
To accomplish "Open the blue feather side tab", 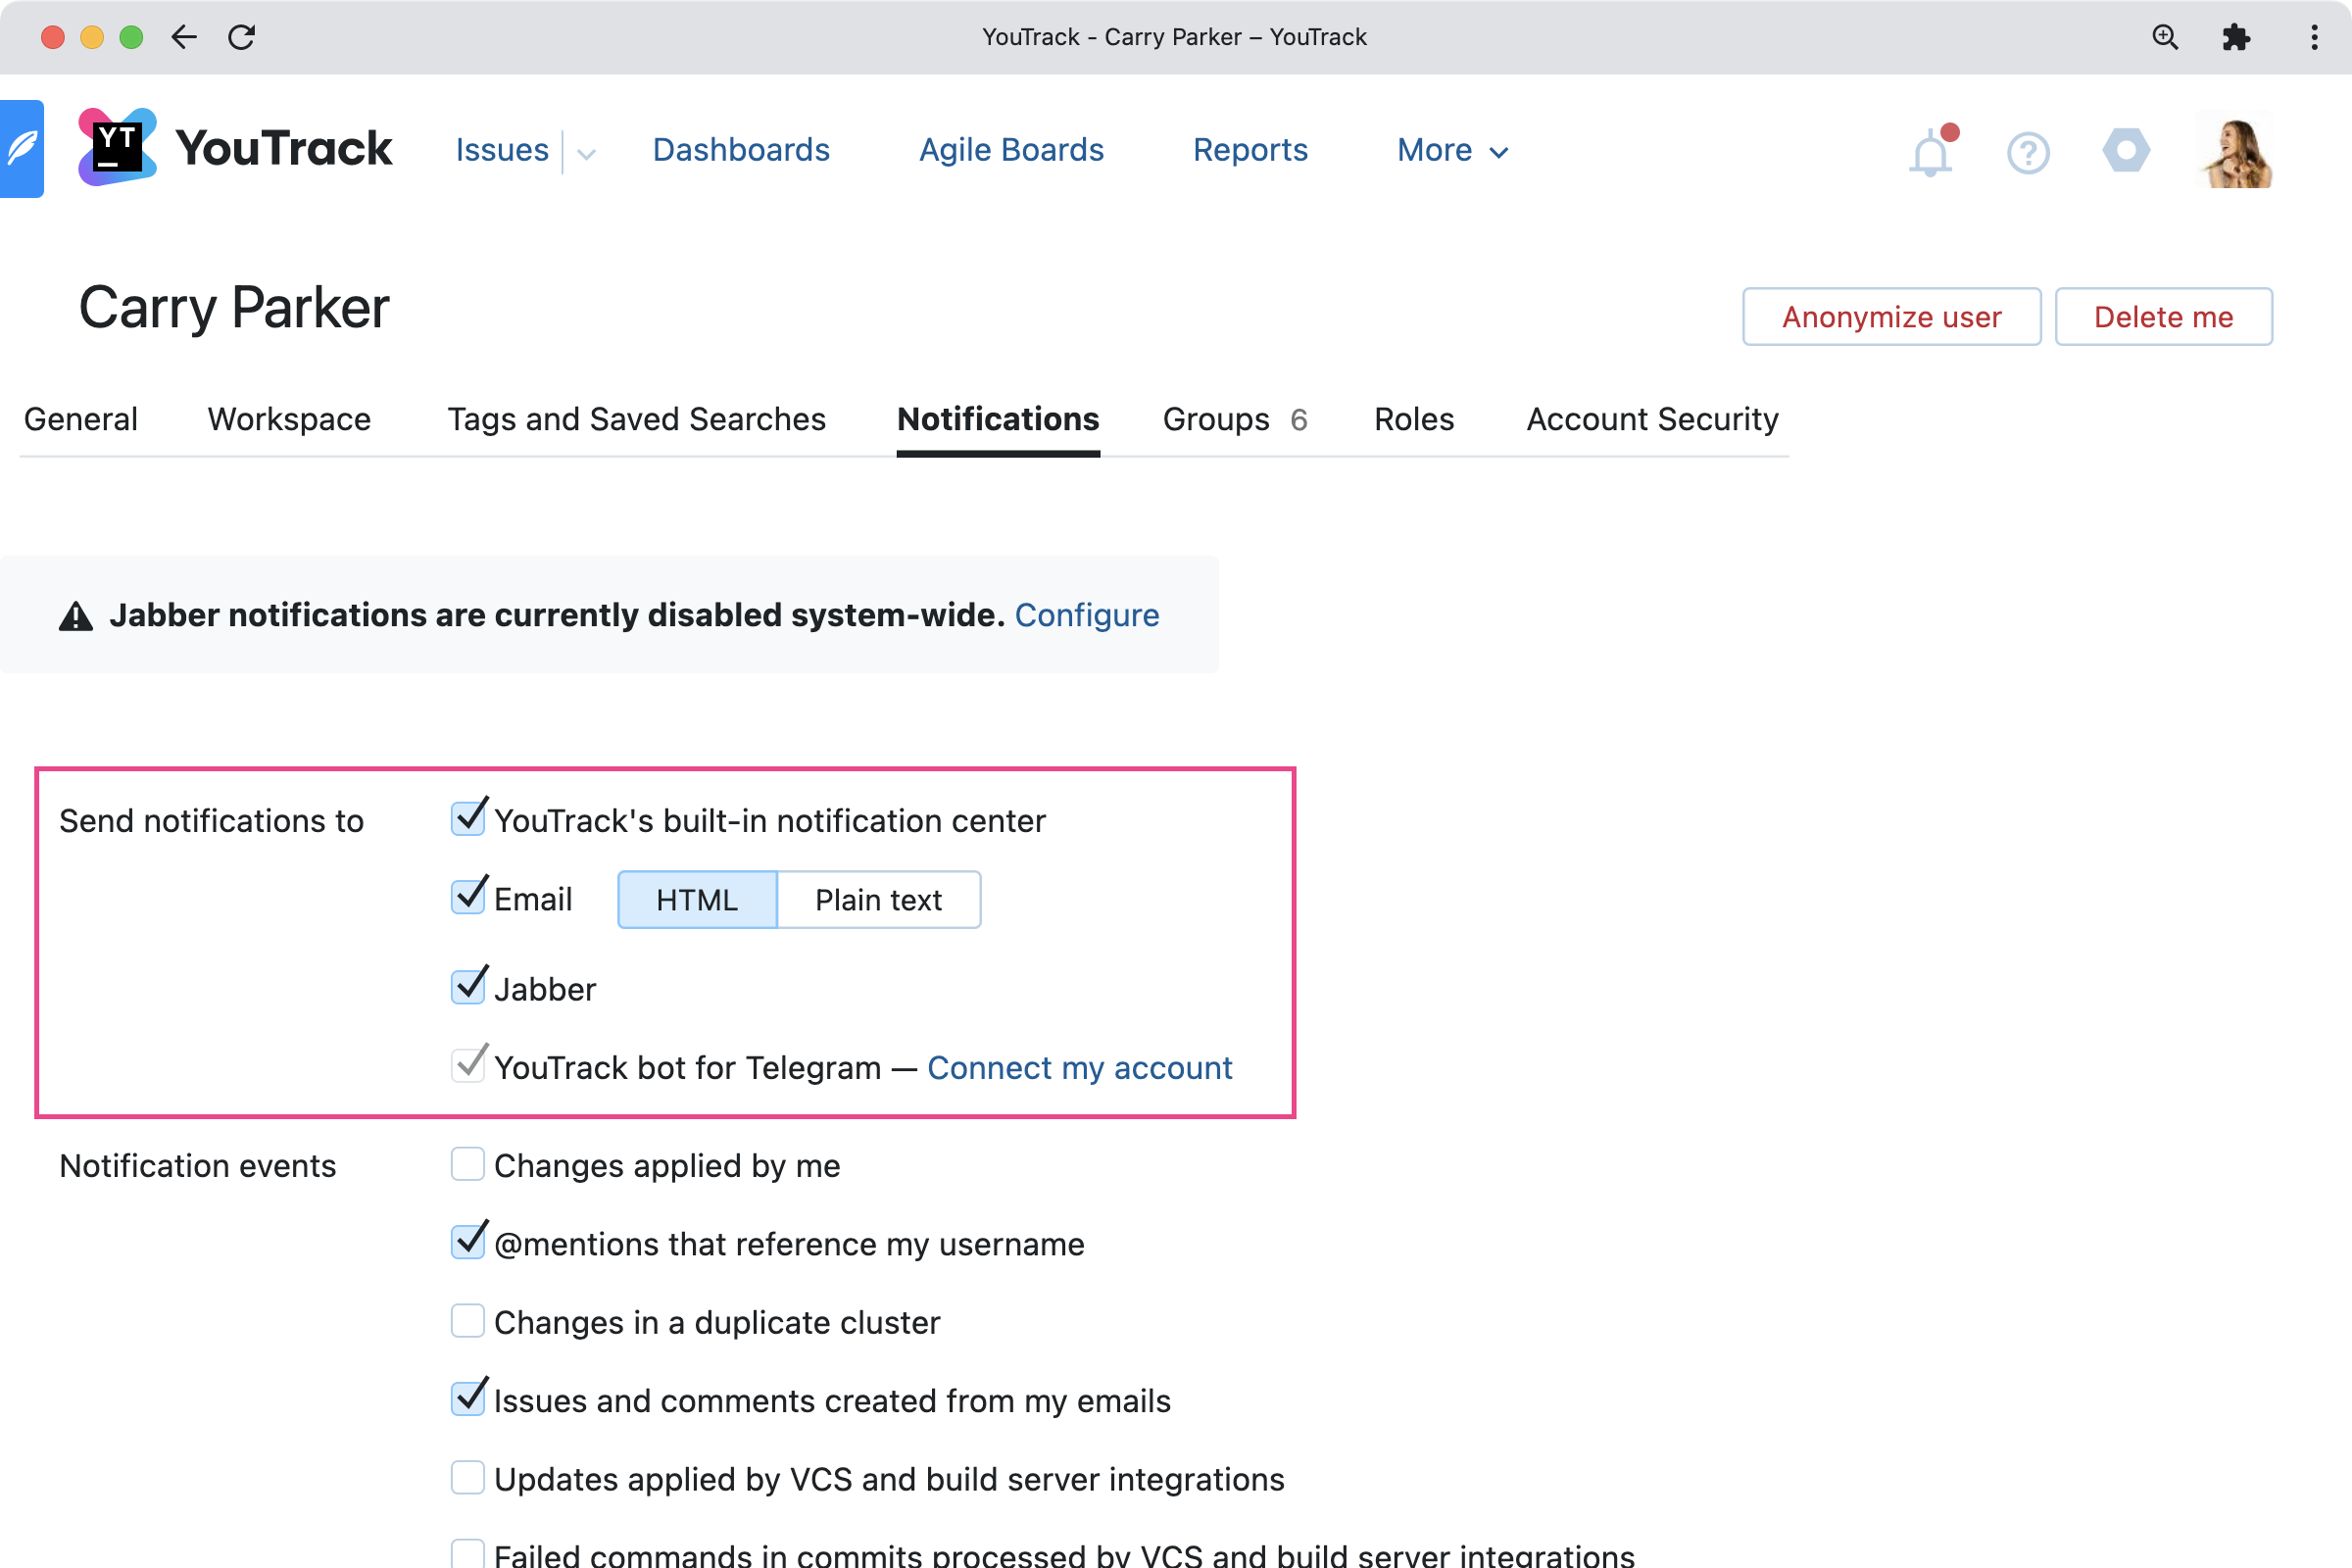I will (21, 149).
